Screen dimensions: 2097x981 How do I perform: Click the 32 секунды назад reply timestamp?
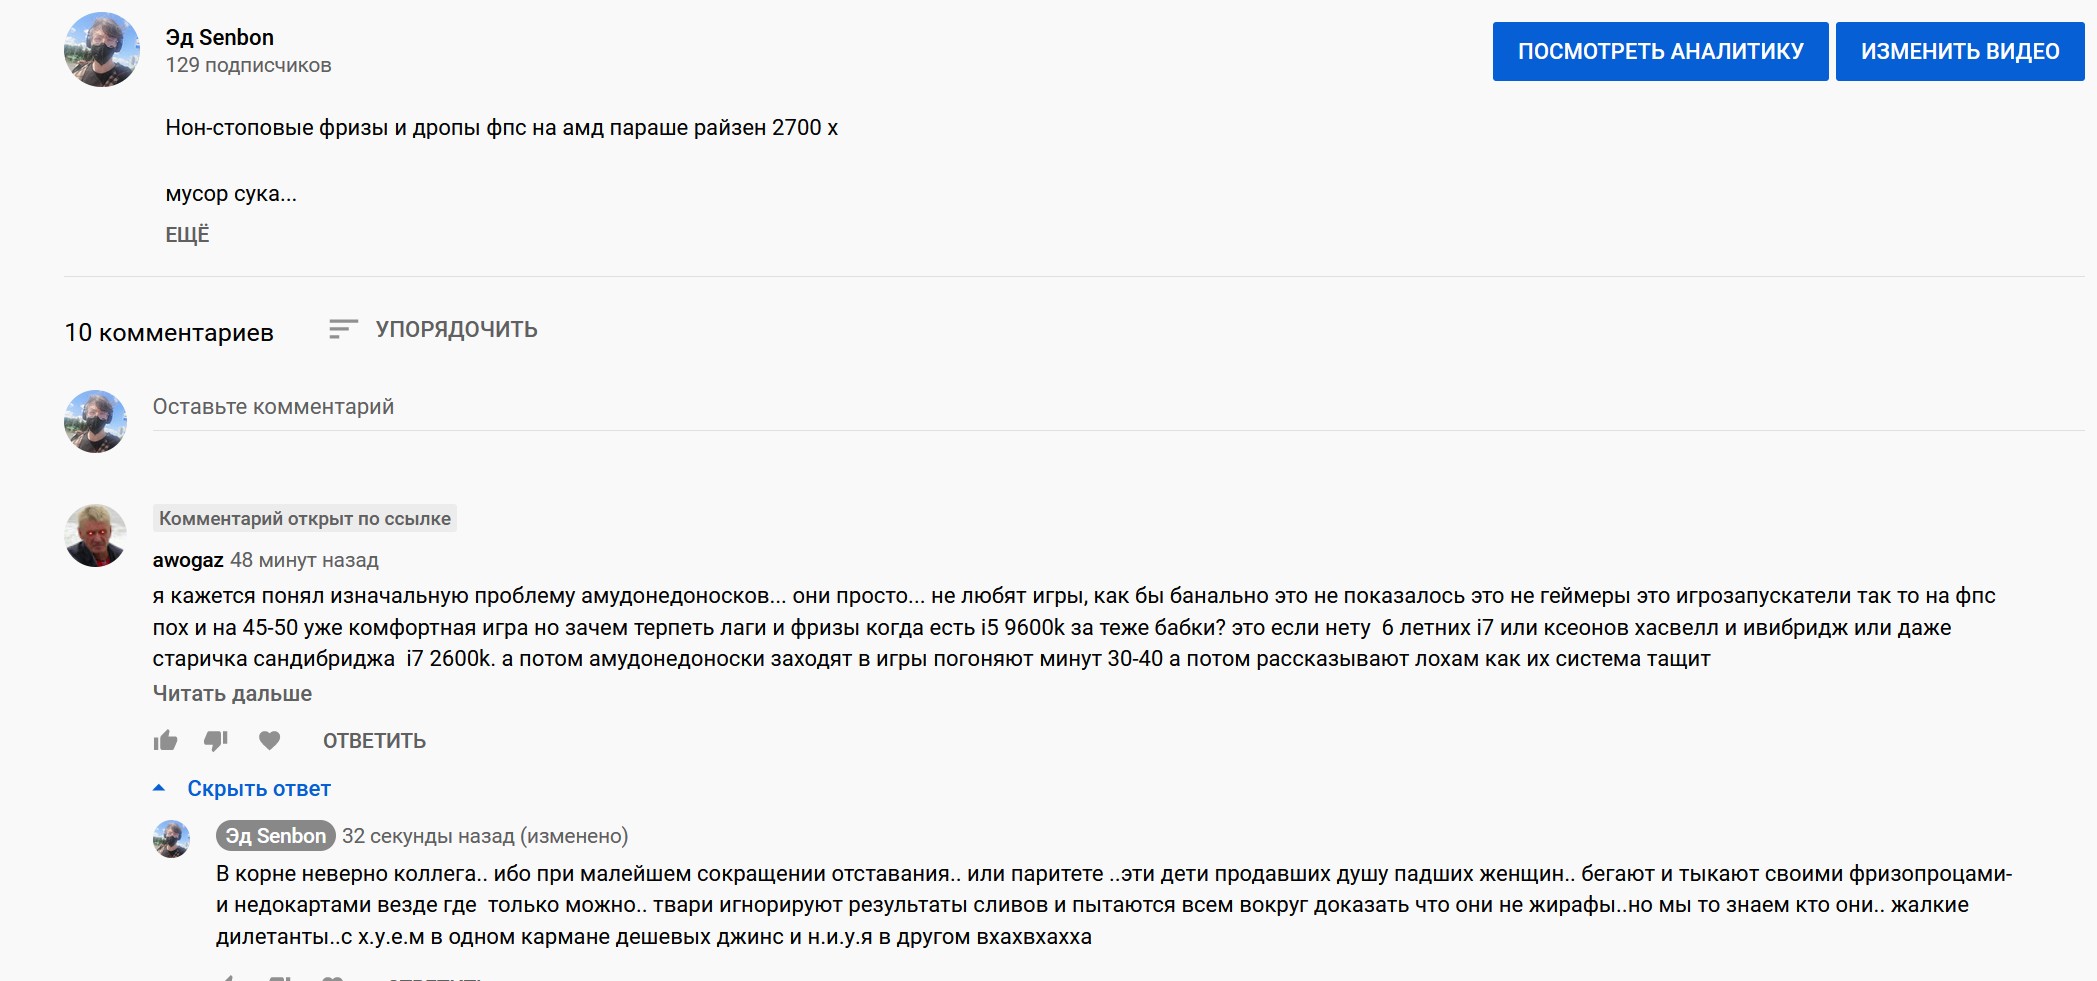(x=428, y=836)
